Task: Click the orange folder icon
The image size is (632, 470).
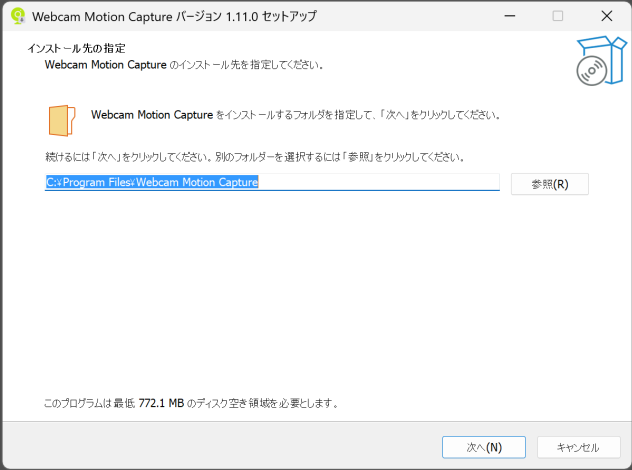Action: 62,121
